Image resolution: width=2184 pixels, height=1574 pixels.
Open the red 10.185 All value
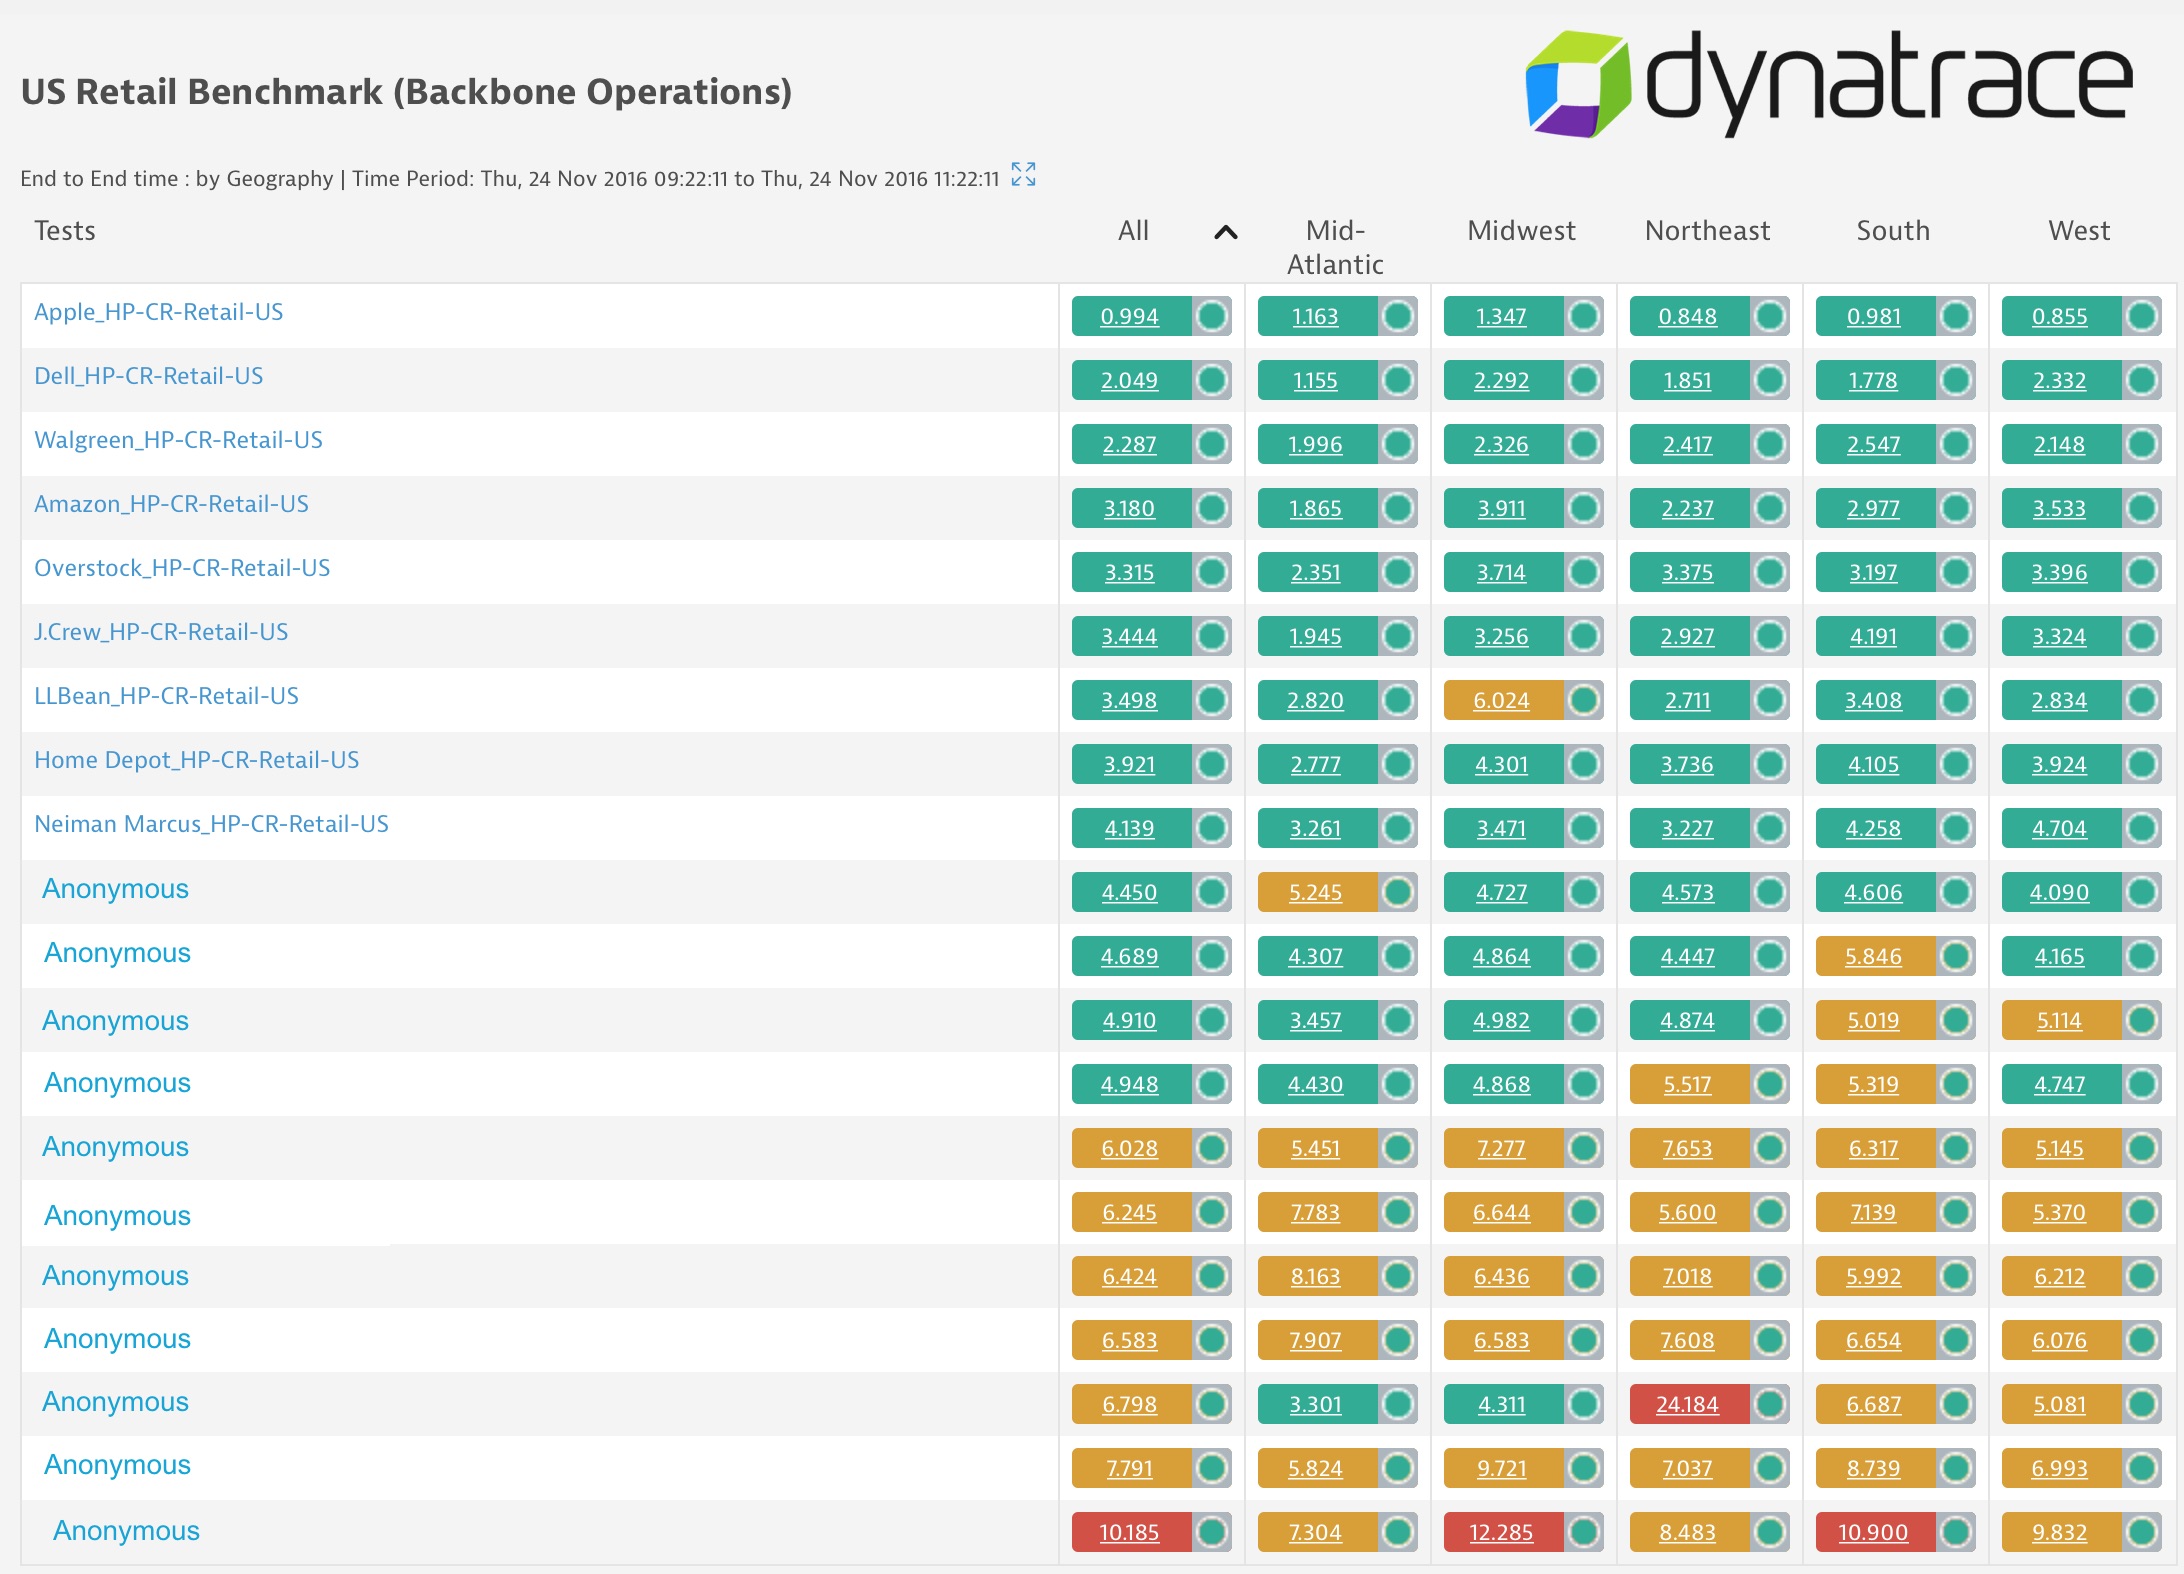coord(1129,1532)
